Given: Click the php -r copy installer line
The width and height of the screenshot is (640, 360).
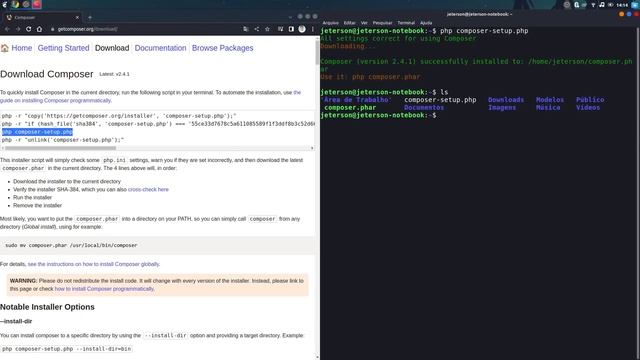Looking at the screenshot, I should tap(119, 116).
